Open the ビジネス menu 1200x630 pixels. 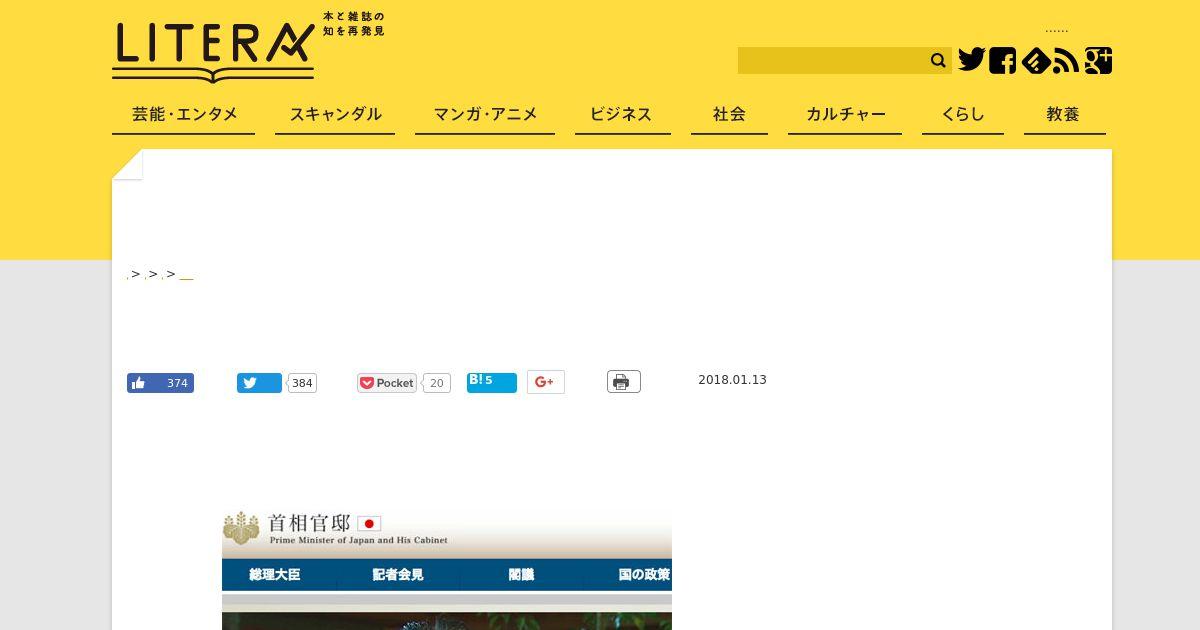point(622,115)
